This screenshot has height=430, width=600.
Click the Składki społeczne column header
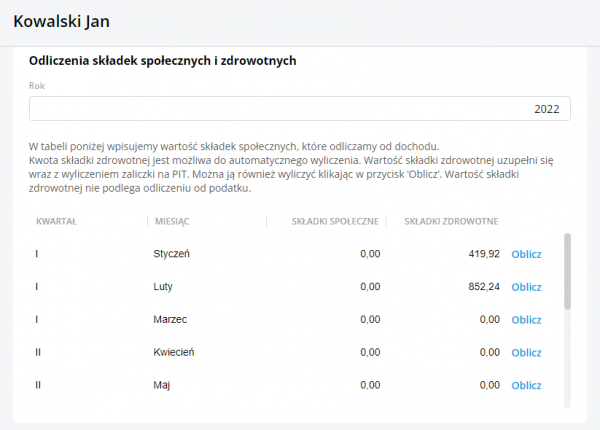pos(334,221)
